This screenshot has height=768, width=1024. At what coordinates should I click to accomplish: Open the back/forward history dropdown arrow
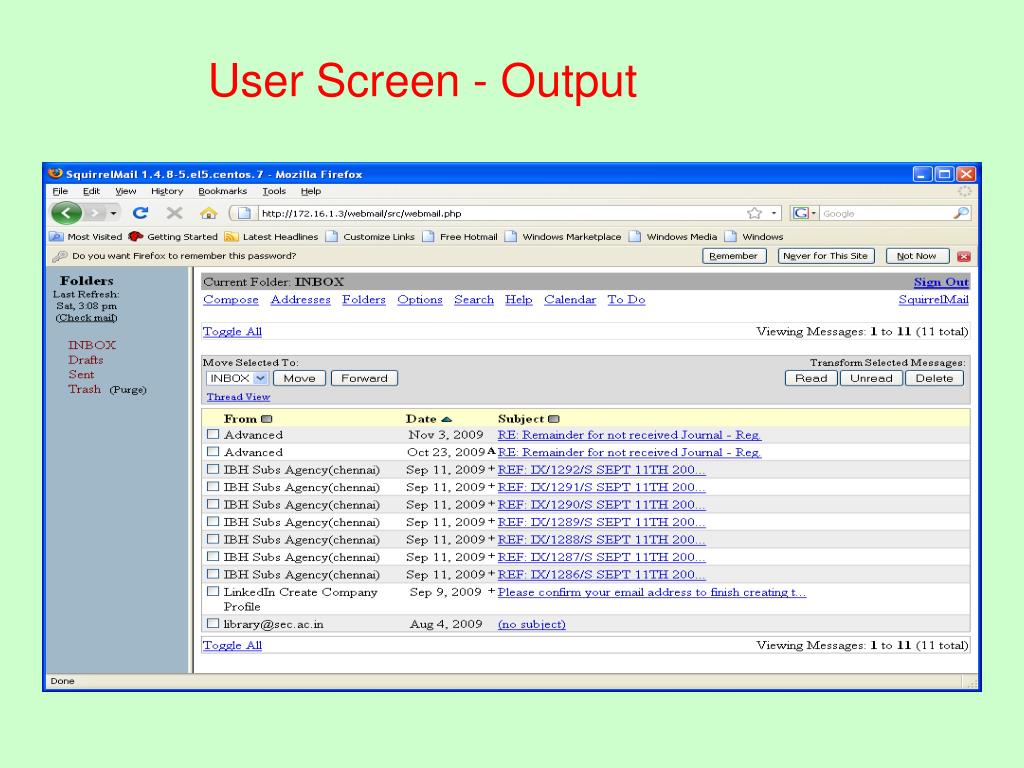coord(113,214)
